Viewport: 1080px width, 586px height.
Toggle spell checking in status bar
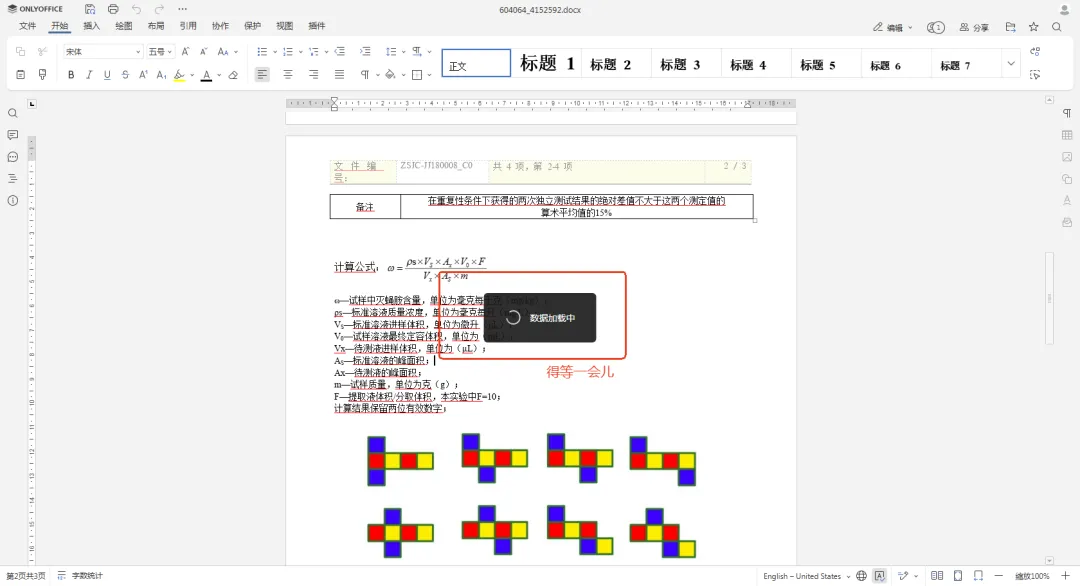click(880, 576)
